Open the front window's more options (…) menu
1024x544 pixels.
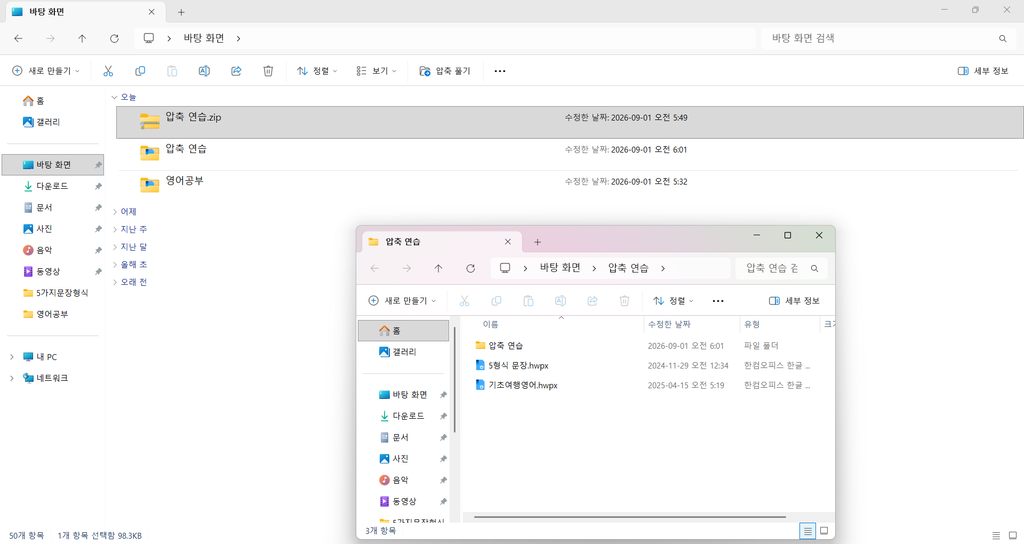click(718, 300)
